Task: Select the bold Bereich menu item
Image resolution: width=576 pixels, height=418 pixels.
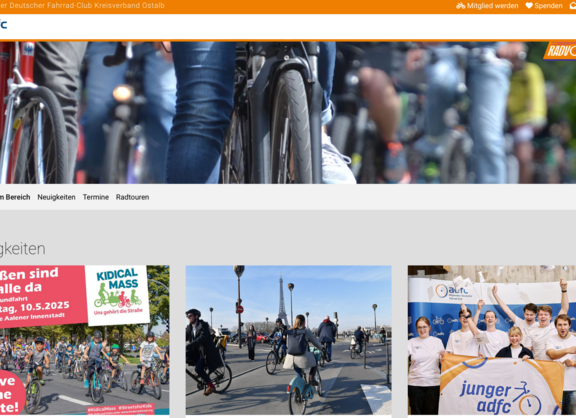Action: pos(15,197)
